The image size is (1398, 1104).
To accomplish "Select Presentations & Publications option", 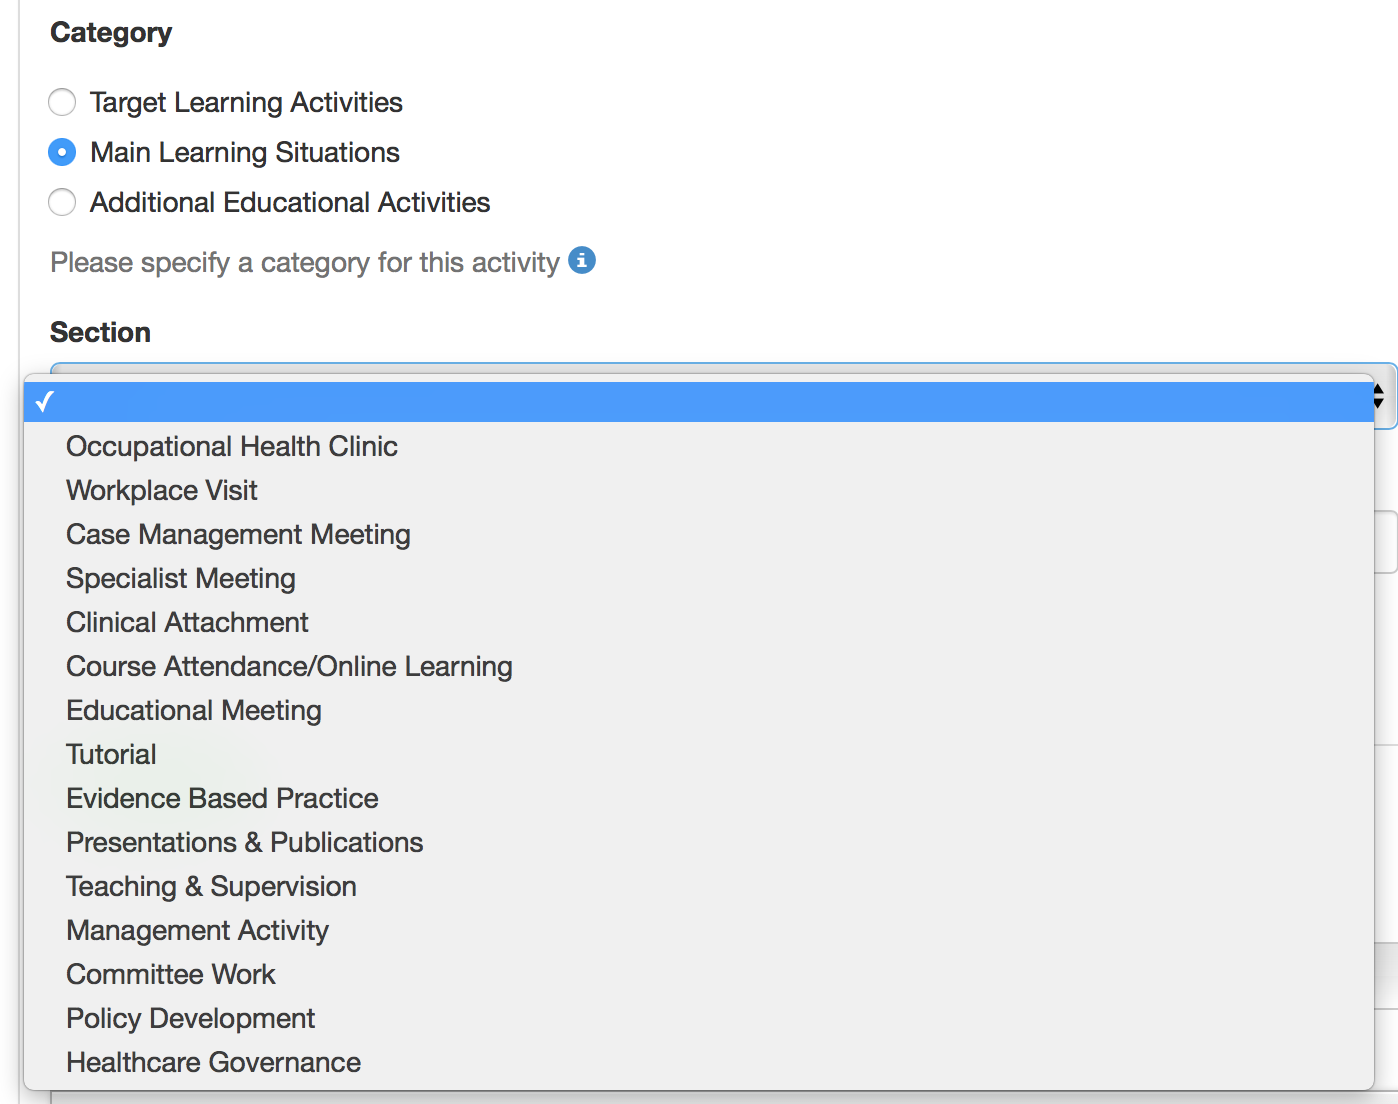I will (699, 842).
